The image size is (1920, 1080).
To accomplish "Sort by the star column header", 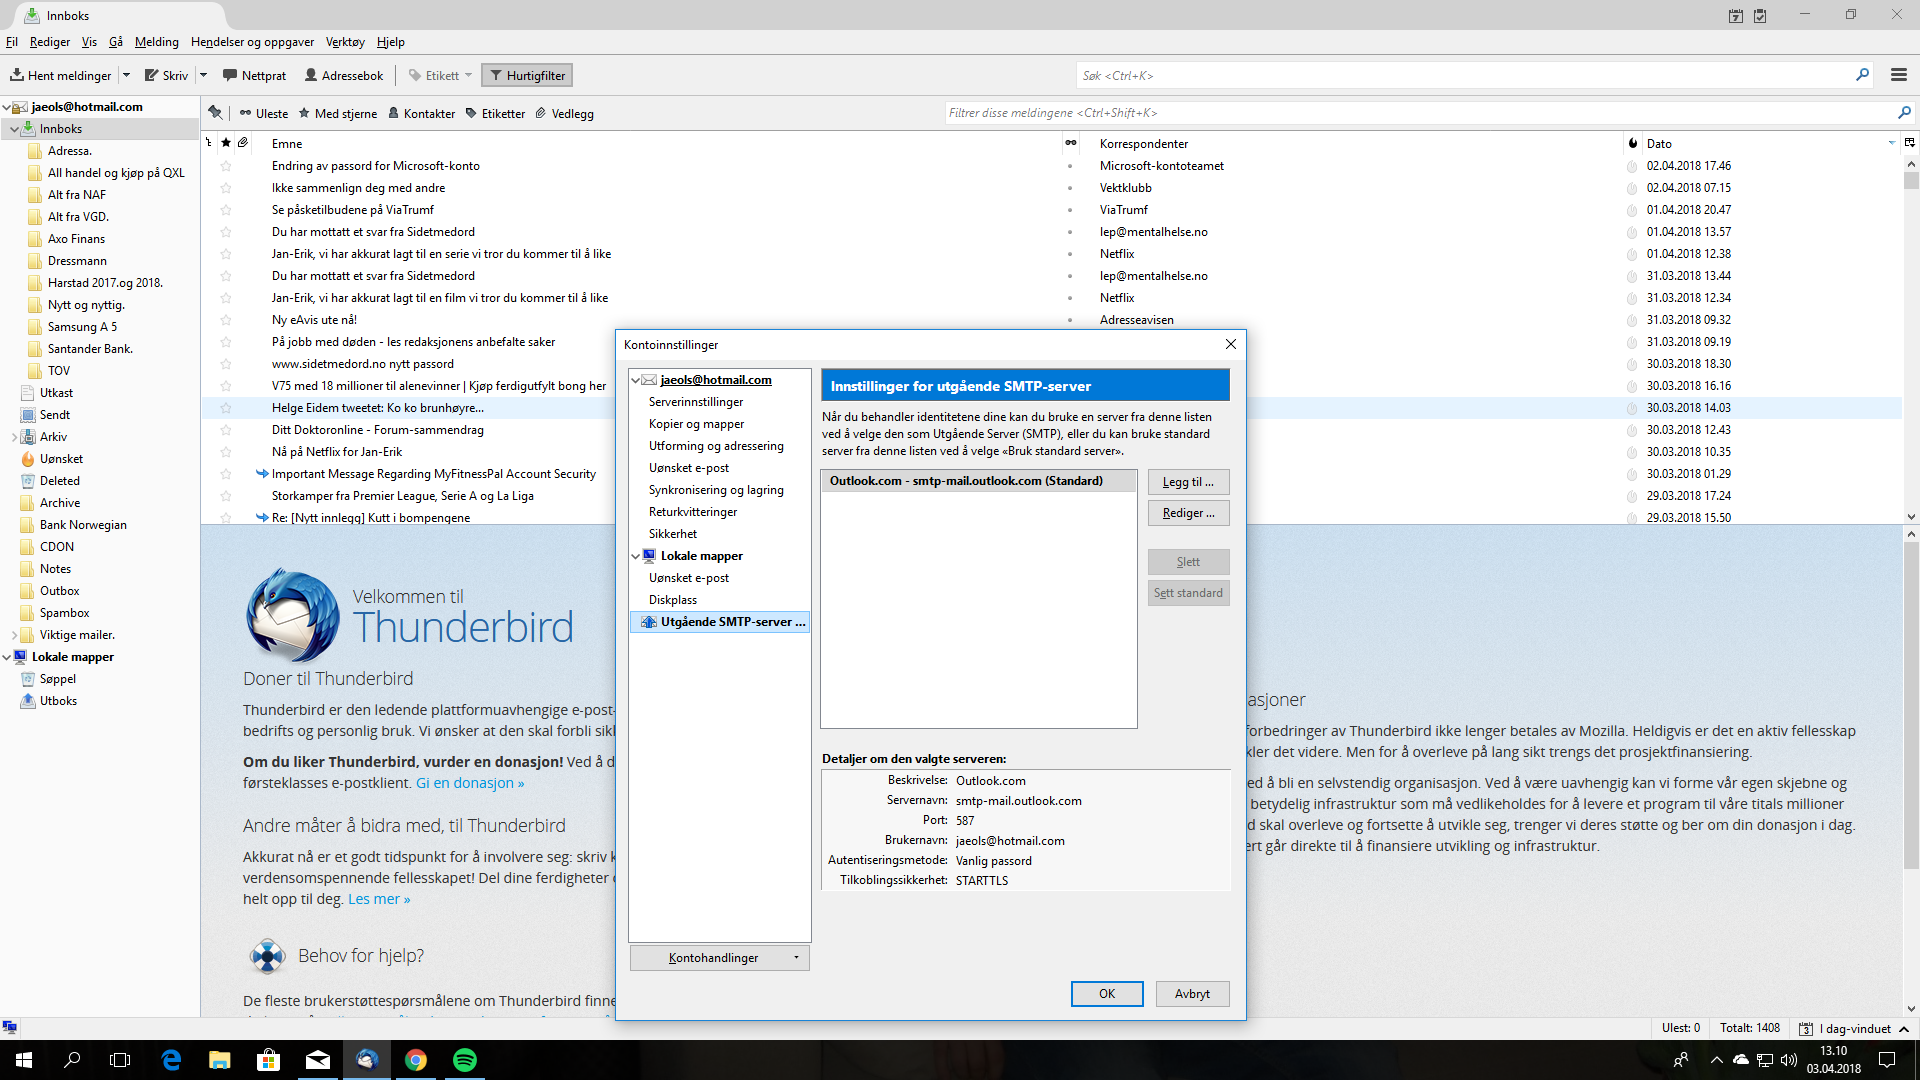I will 226,143.
